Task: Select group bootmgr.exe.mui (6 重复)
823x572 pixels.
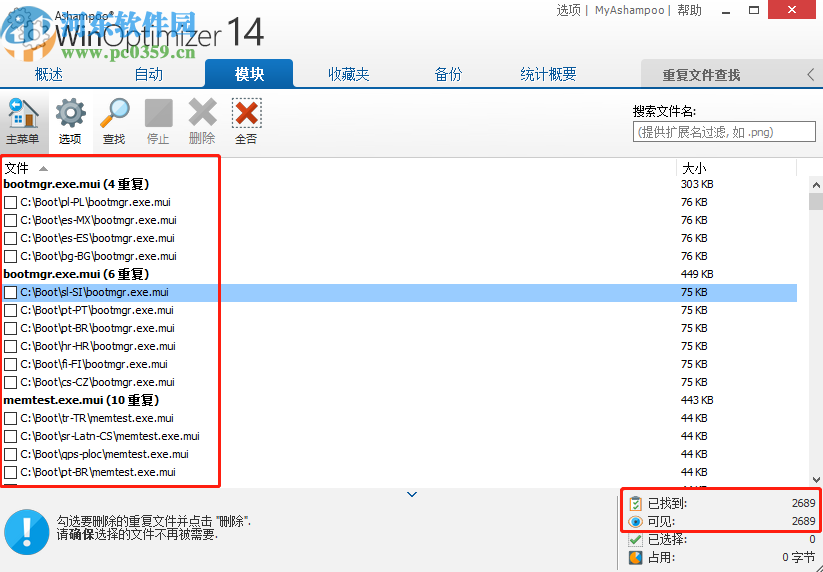Action: coord(77,274)
